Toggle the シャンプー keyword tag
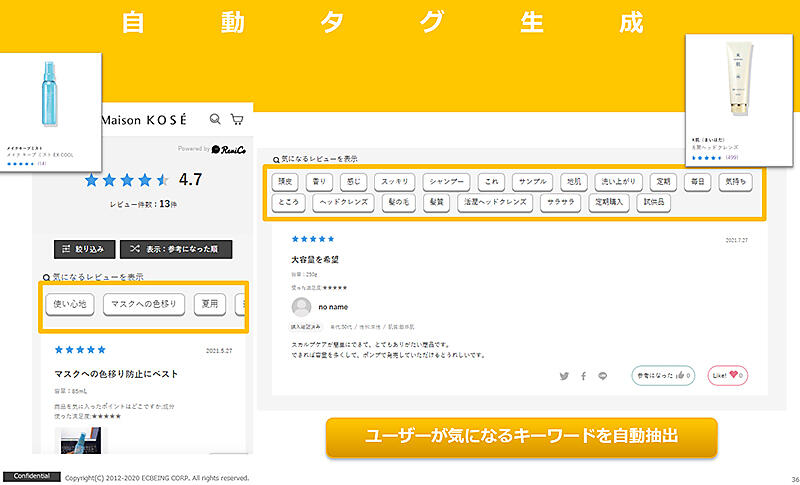 point(445,182)
